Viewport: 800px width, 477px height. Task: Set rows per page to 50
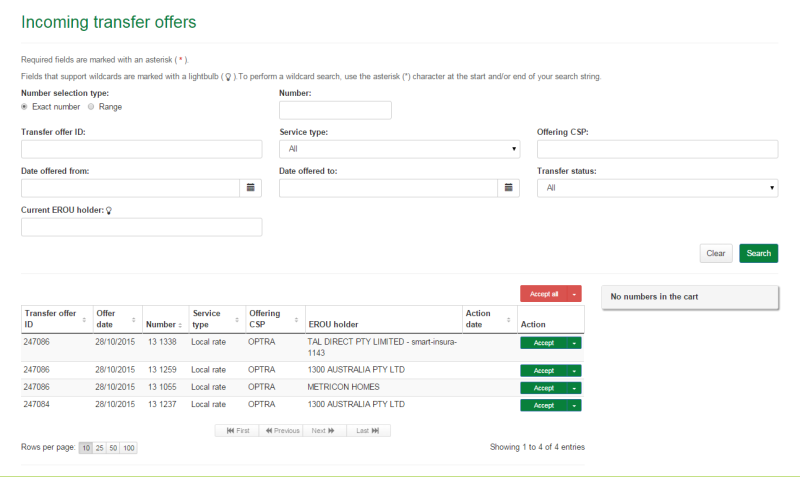click(113, 448)
